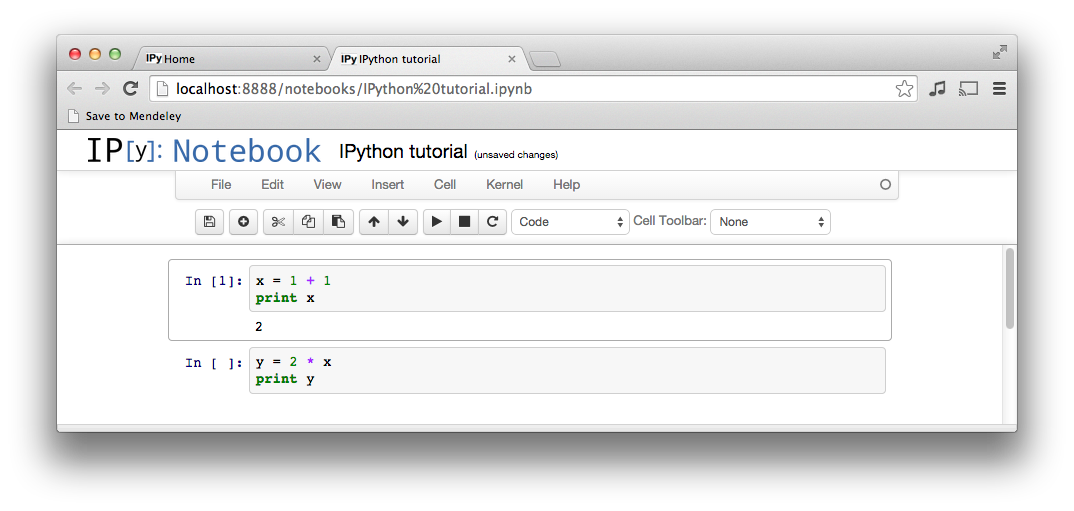This screenshot has width=1074, height=511.
Task: Move the selected cell up
Action: (373, 222)
